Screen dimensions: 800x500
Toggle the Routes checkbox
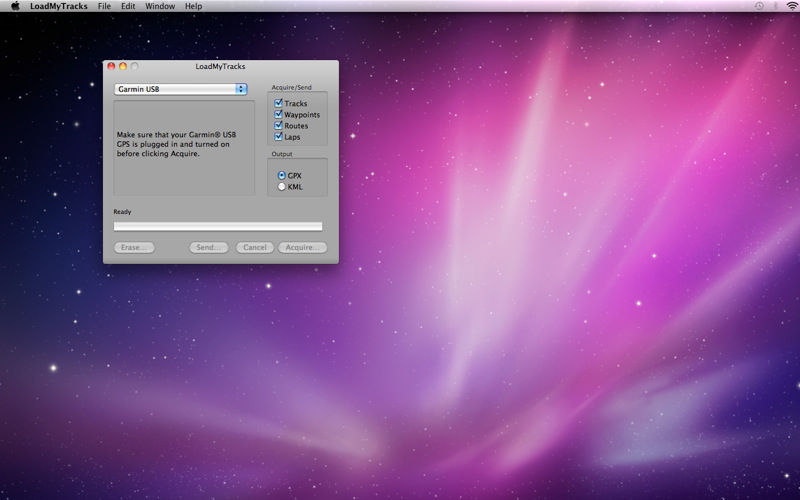coord(279,126)
